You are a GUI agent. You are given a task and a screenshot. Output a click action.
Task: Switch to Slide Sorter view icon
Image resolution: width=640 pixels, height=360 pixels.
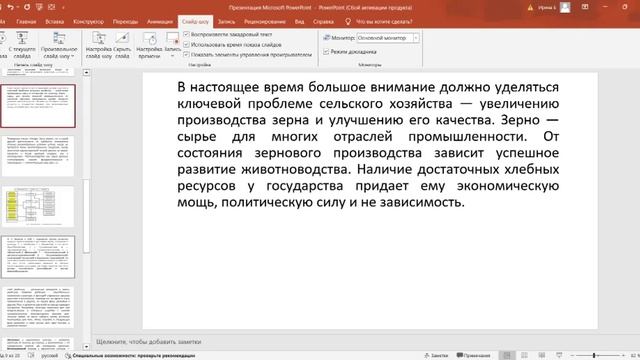tap(524, 356)
